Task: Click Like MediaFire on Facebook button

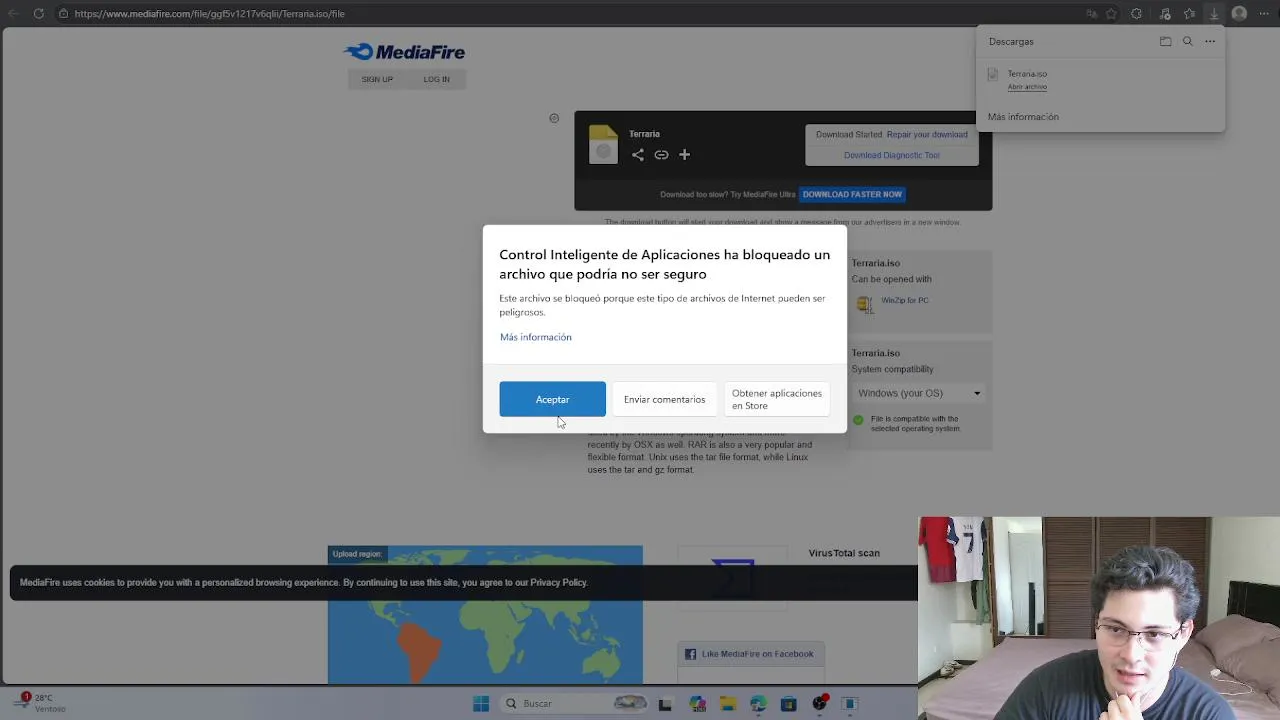Action: pos(750,654)
